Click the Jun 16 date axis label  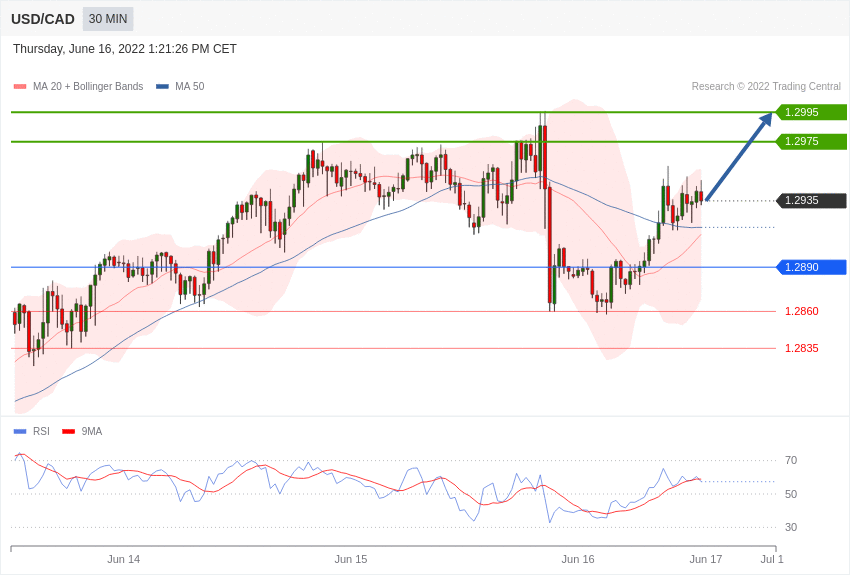[x=578, y=559]
